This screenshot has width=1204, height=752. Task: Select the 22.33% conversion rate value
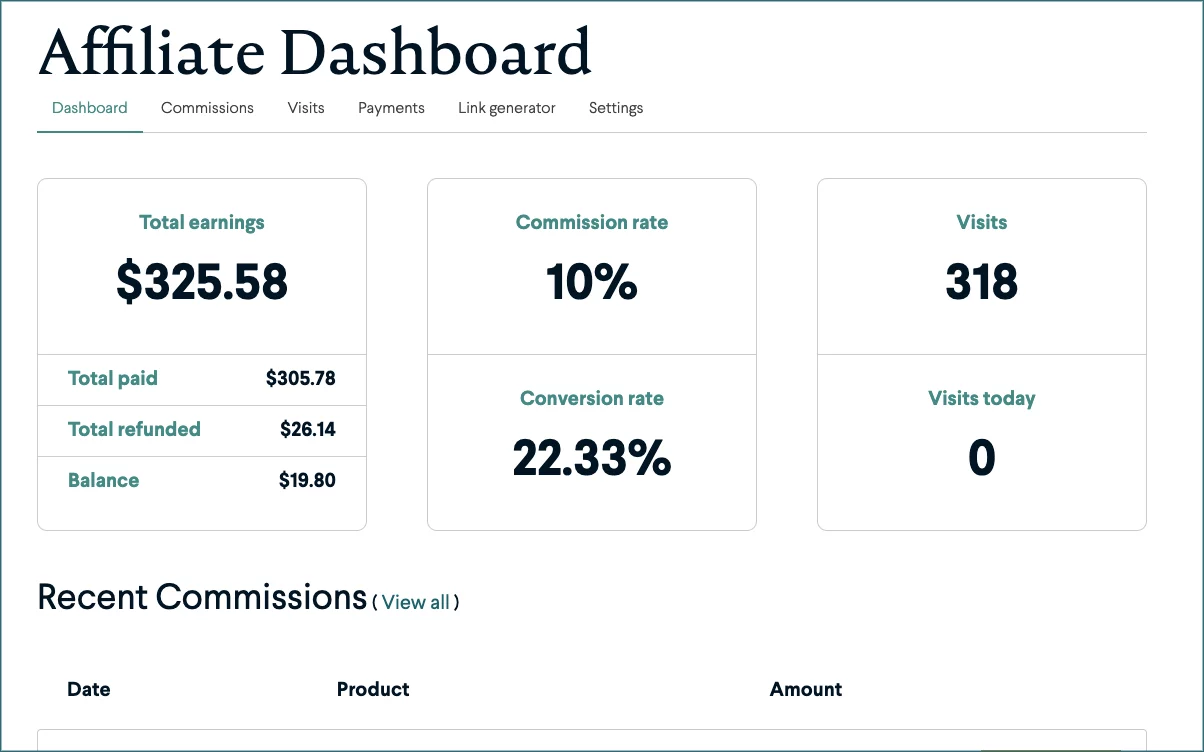pyautogui.click(x=592, y=458)
